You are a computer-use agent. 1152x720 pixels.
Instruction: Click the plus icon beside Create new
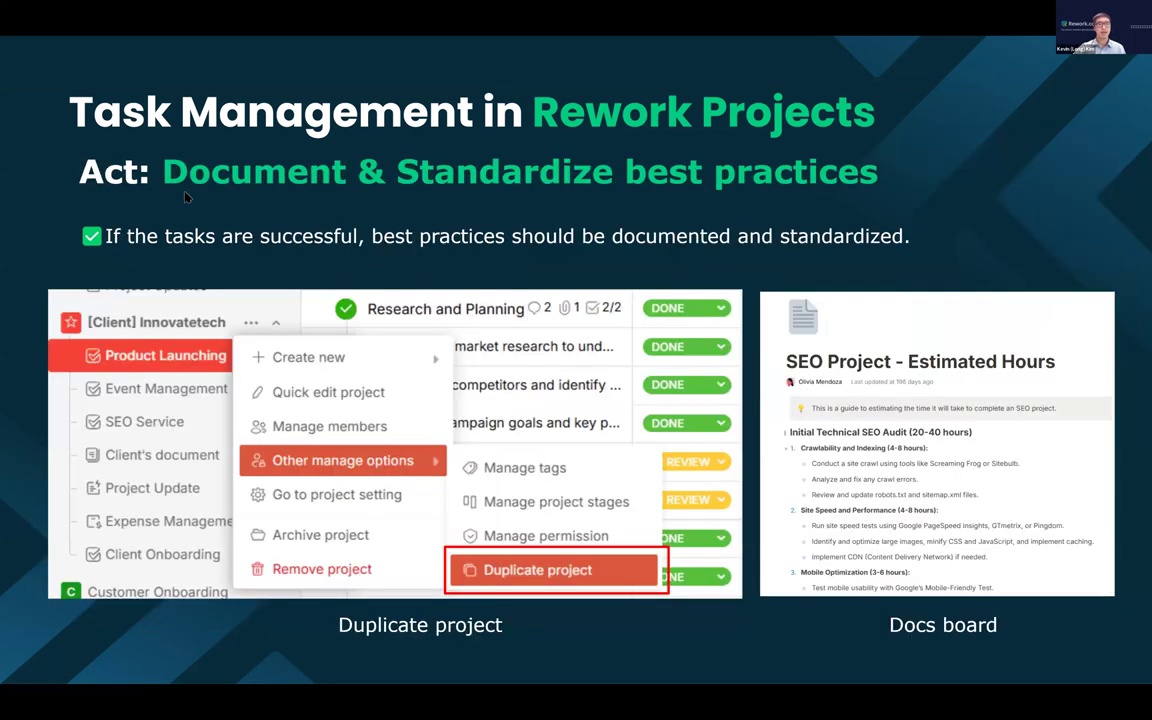coord(258,357)
